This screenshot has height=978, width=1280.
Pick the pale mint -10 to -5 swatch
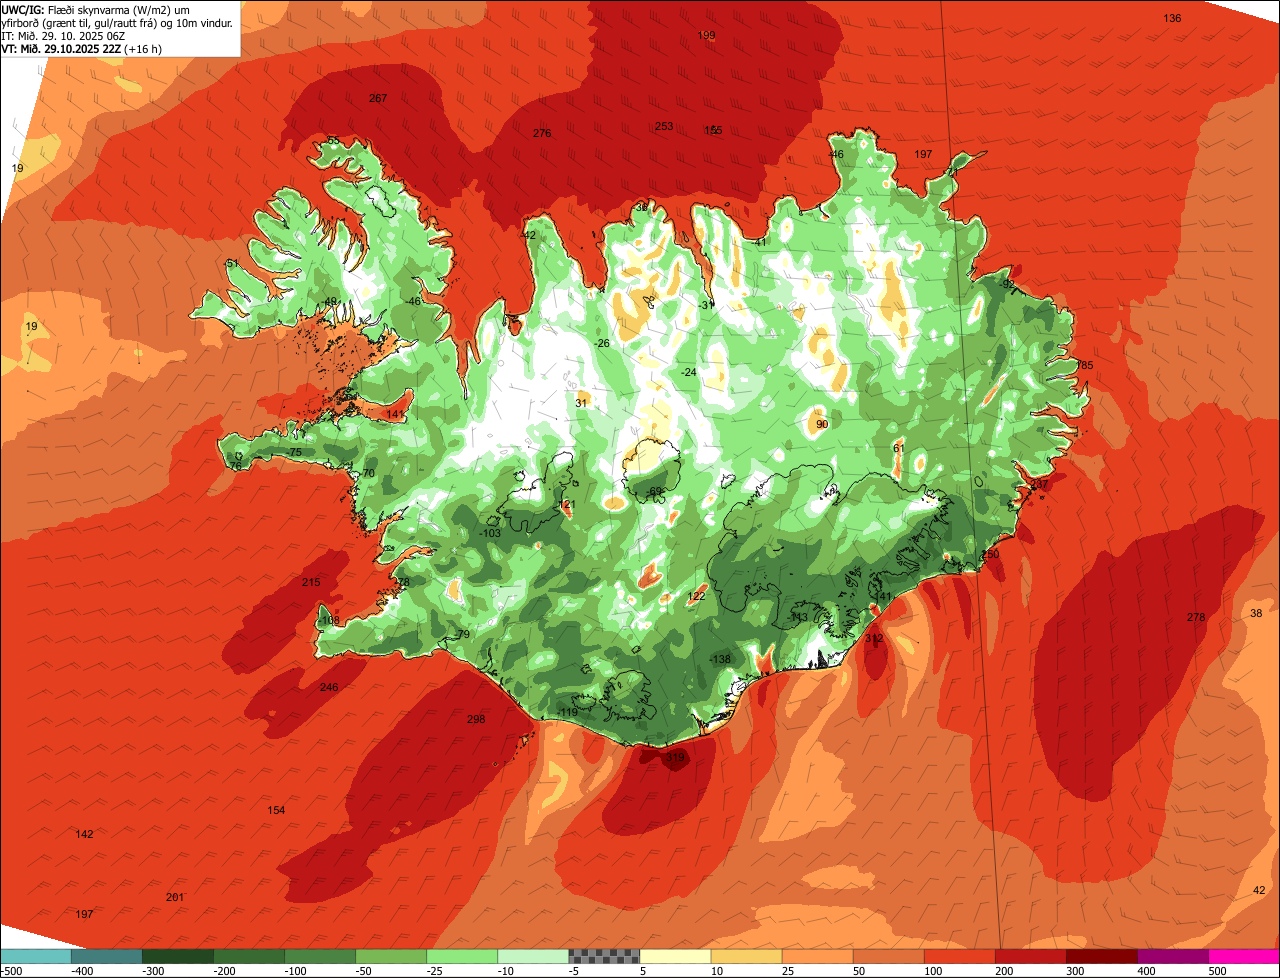[532, 956]
